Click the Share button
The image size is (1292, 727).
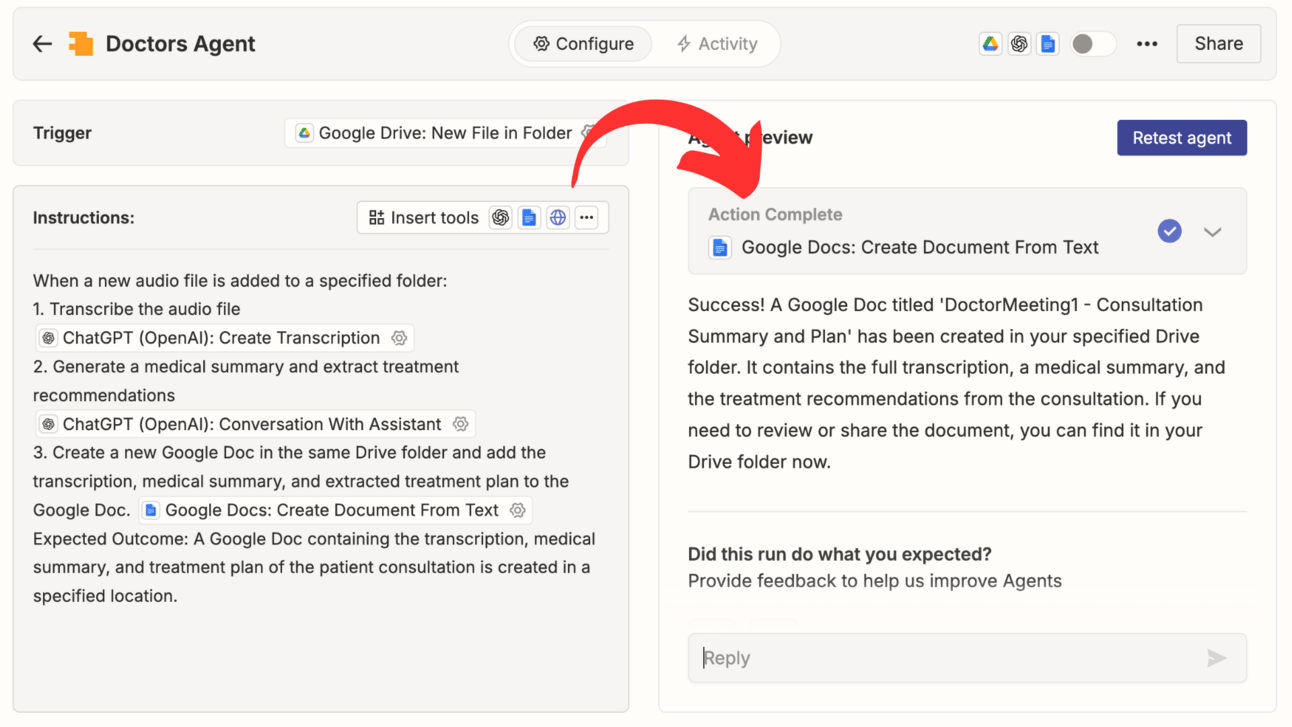[1218, 44]
